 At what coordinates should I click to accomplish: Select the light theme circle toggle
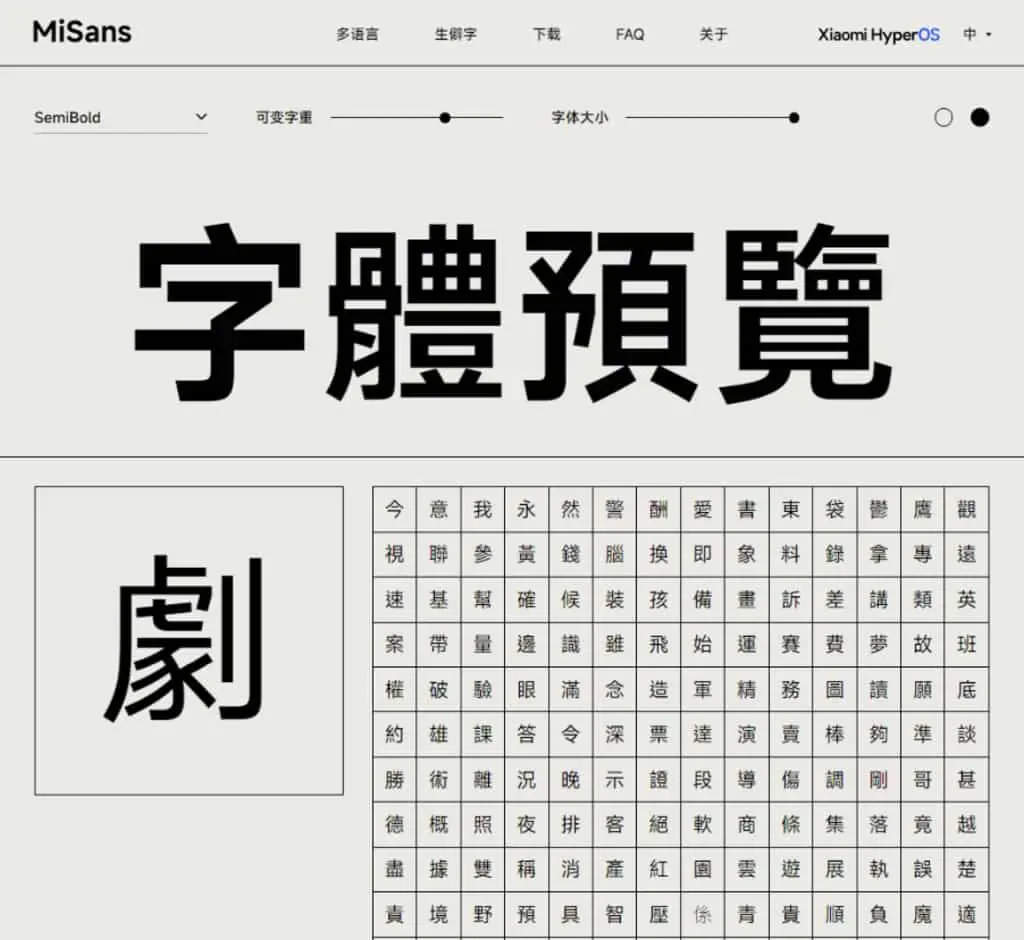point(943,118)
